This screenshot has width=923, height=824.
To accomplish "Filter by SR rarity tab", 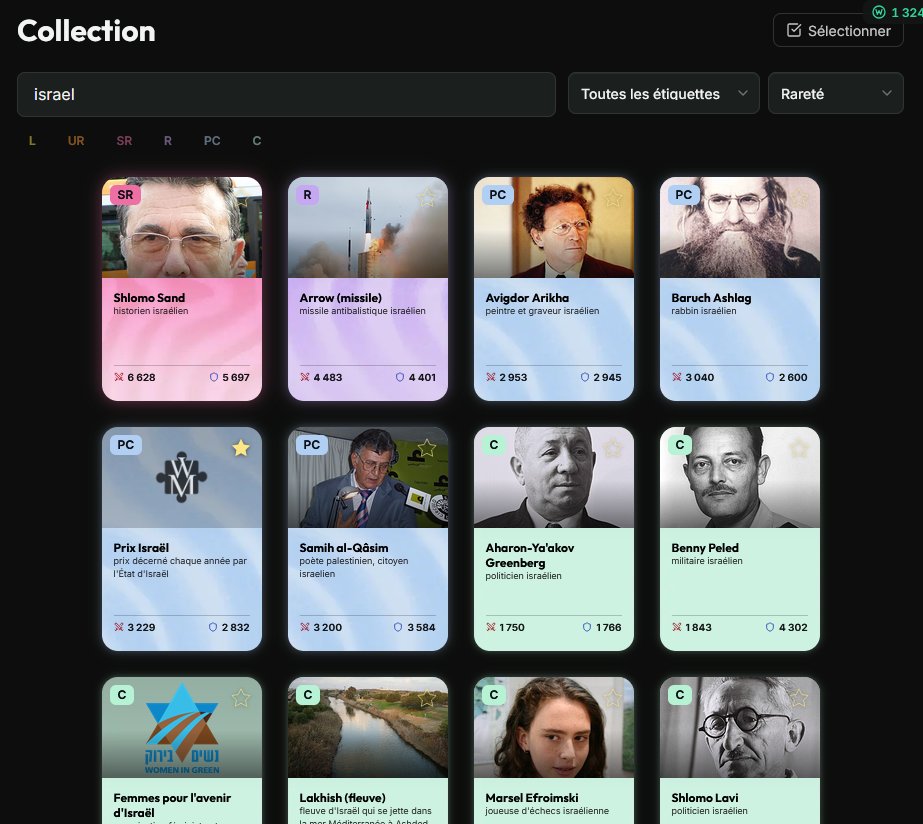I will click(x=124, y=141).
